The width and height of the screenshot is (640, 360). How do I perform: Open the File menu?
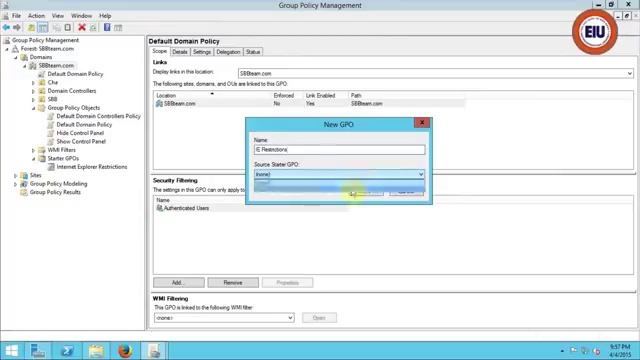tap(16, 16)
